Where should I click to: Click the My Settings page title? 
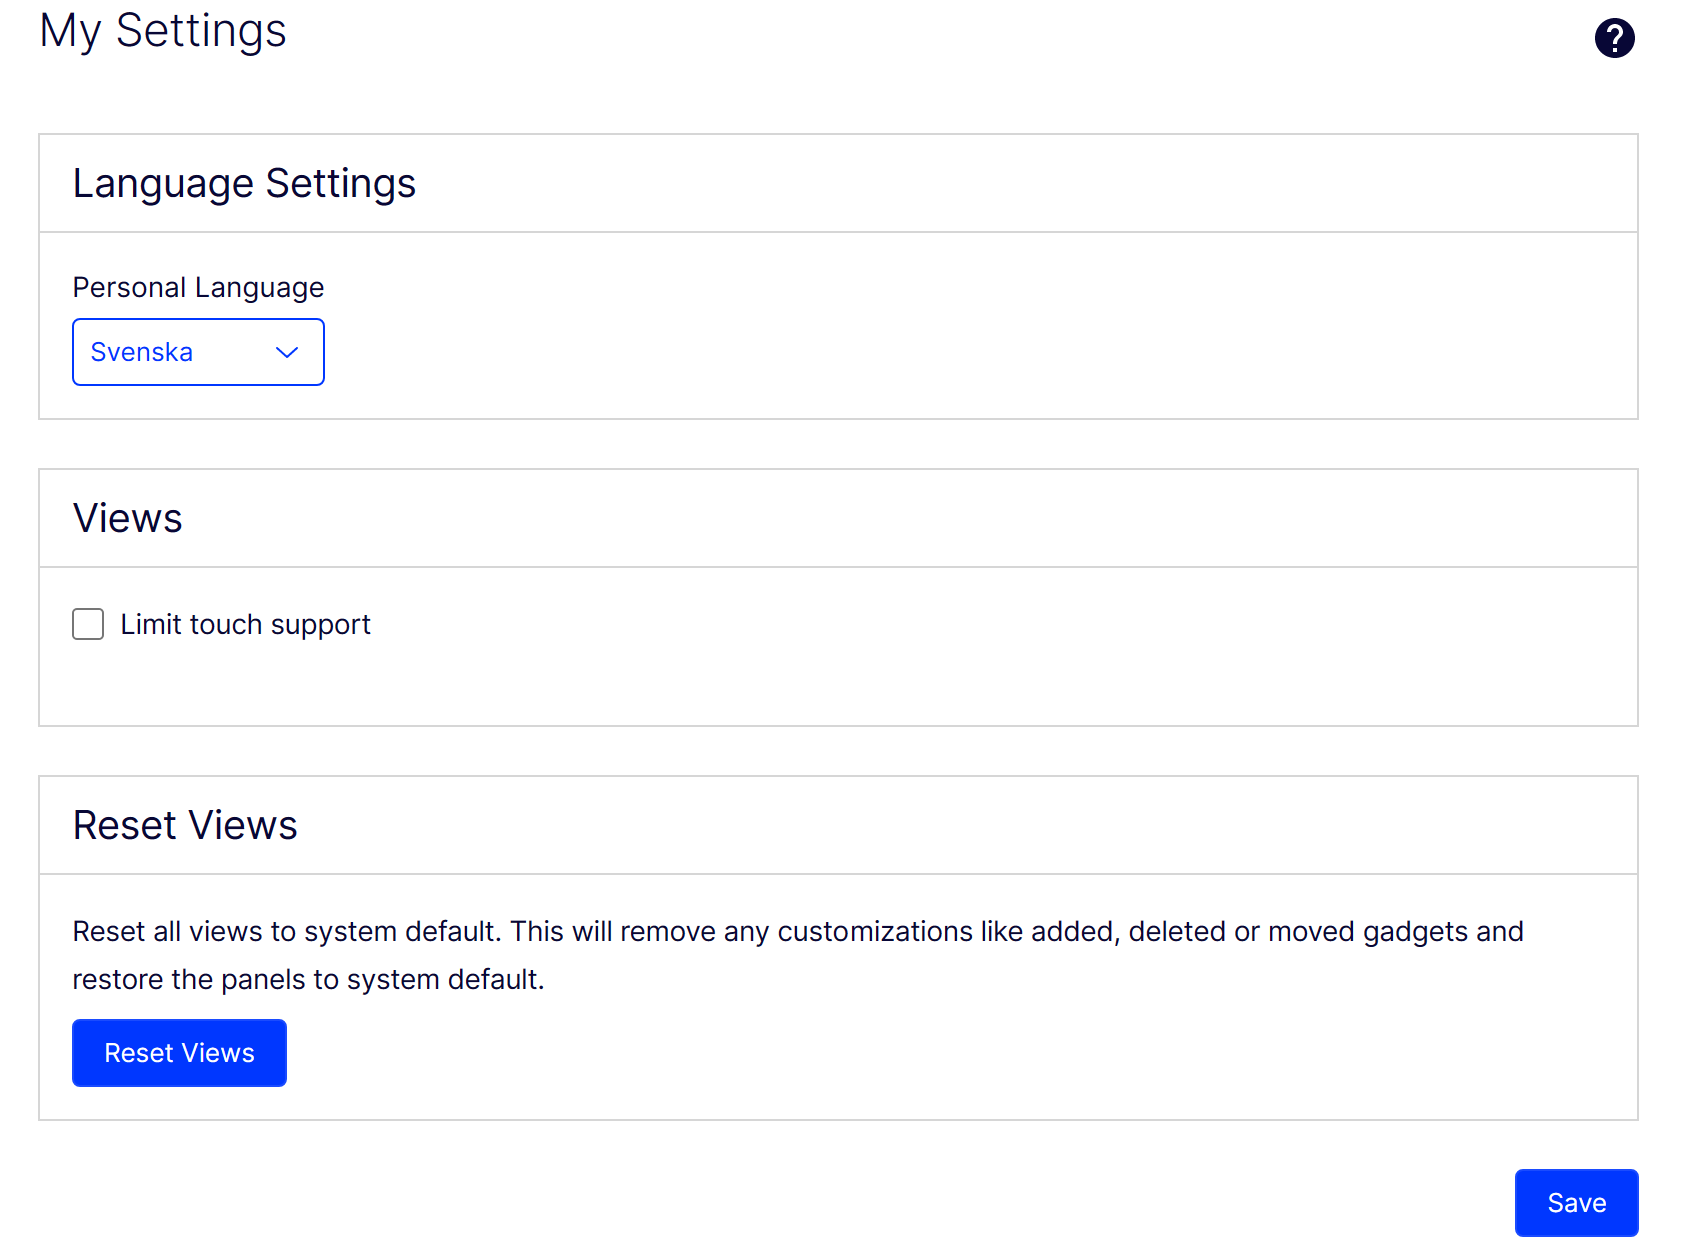(x=163, y=31)
